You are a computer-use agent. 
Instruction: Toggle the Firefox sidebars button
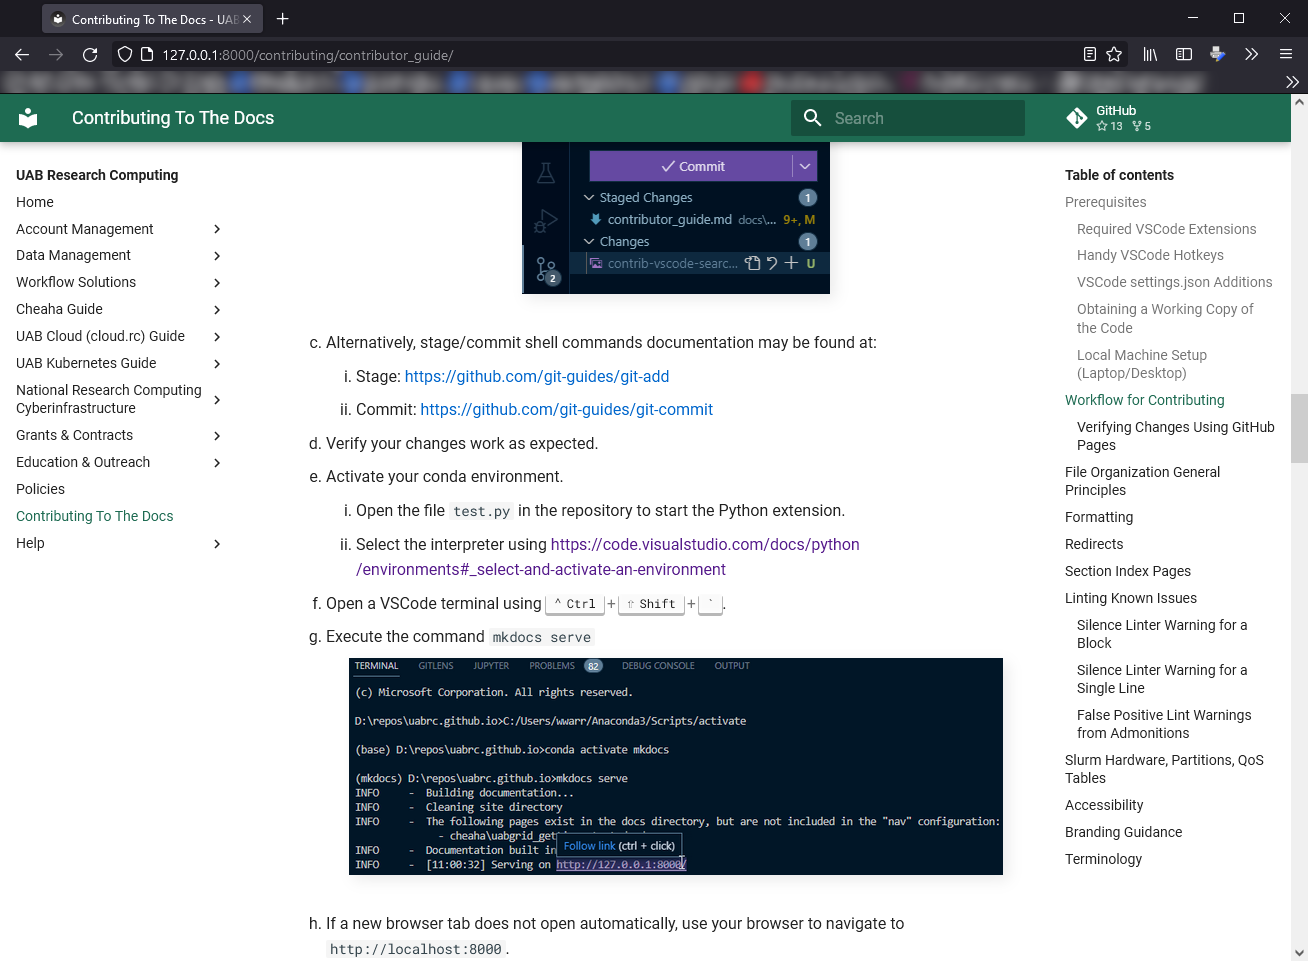pos(1184,55)
